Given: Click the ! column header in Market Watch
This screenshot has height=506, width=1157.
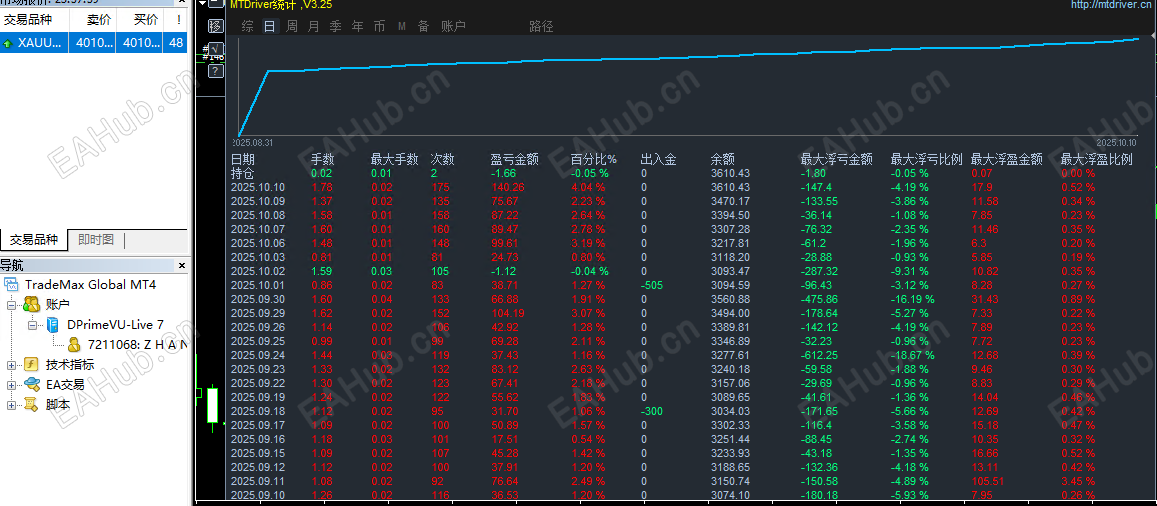Looking at the screenshot, I should [176, 19].
